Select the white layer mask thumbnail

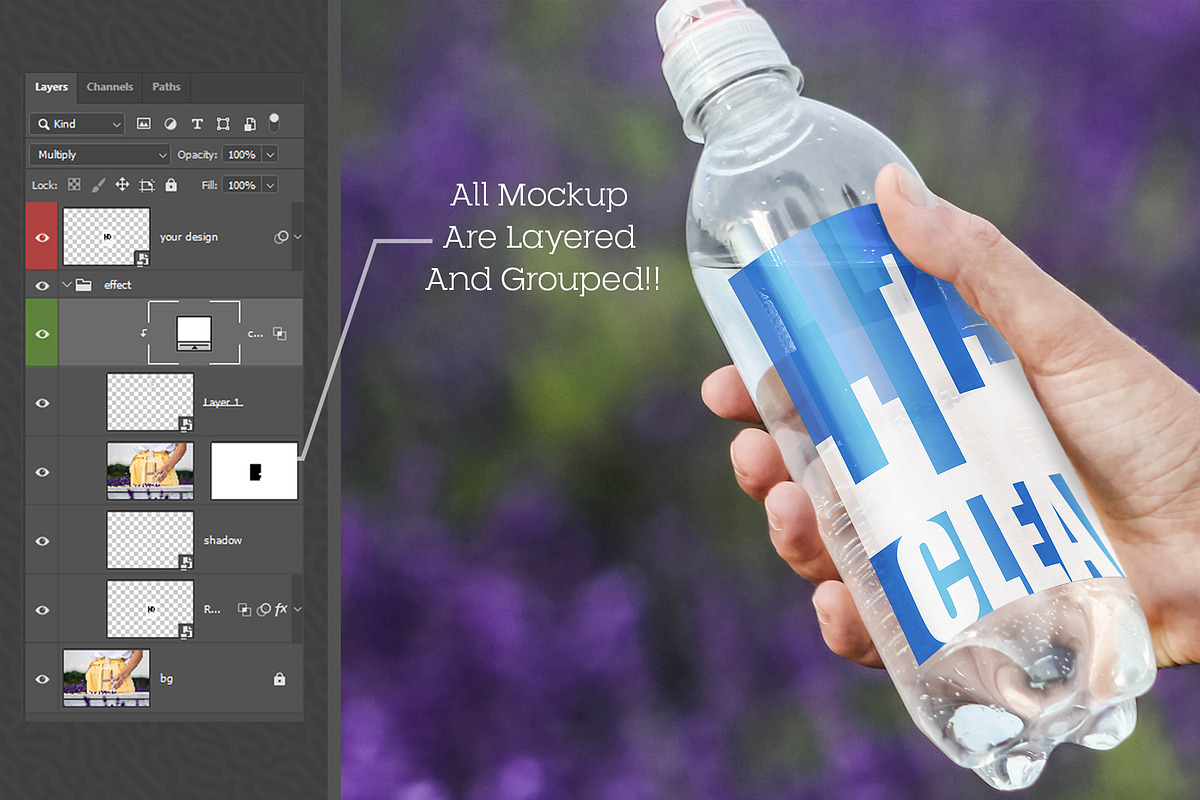coord(254,470)
